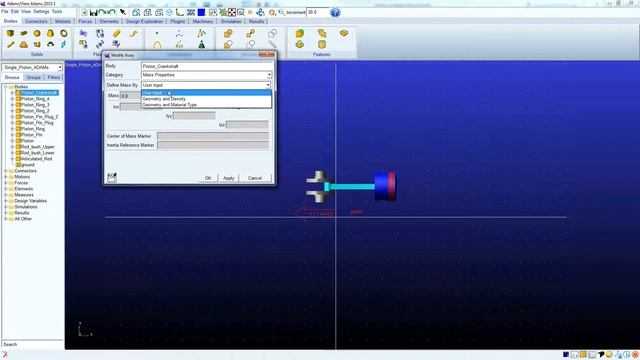Expand the Connectors tree folder
The image size is (640, 360).
(x=6, y=171)
